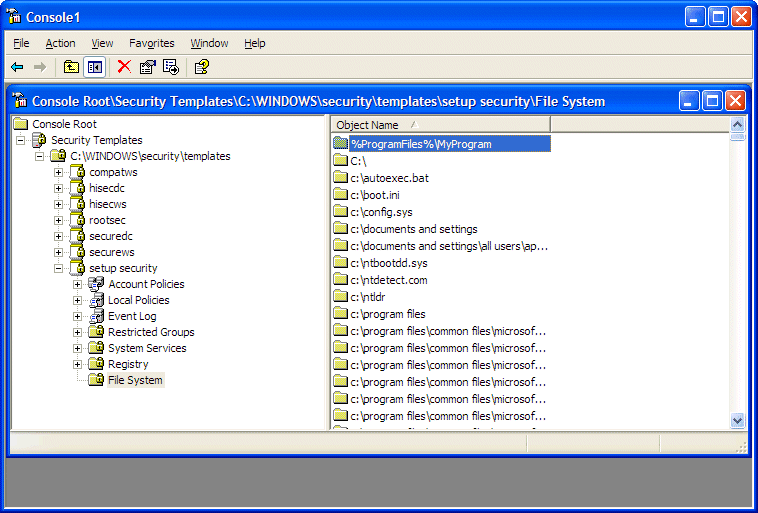Click the System Services folder icon
Screen dimensions: 758x513
(96, 348)
